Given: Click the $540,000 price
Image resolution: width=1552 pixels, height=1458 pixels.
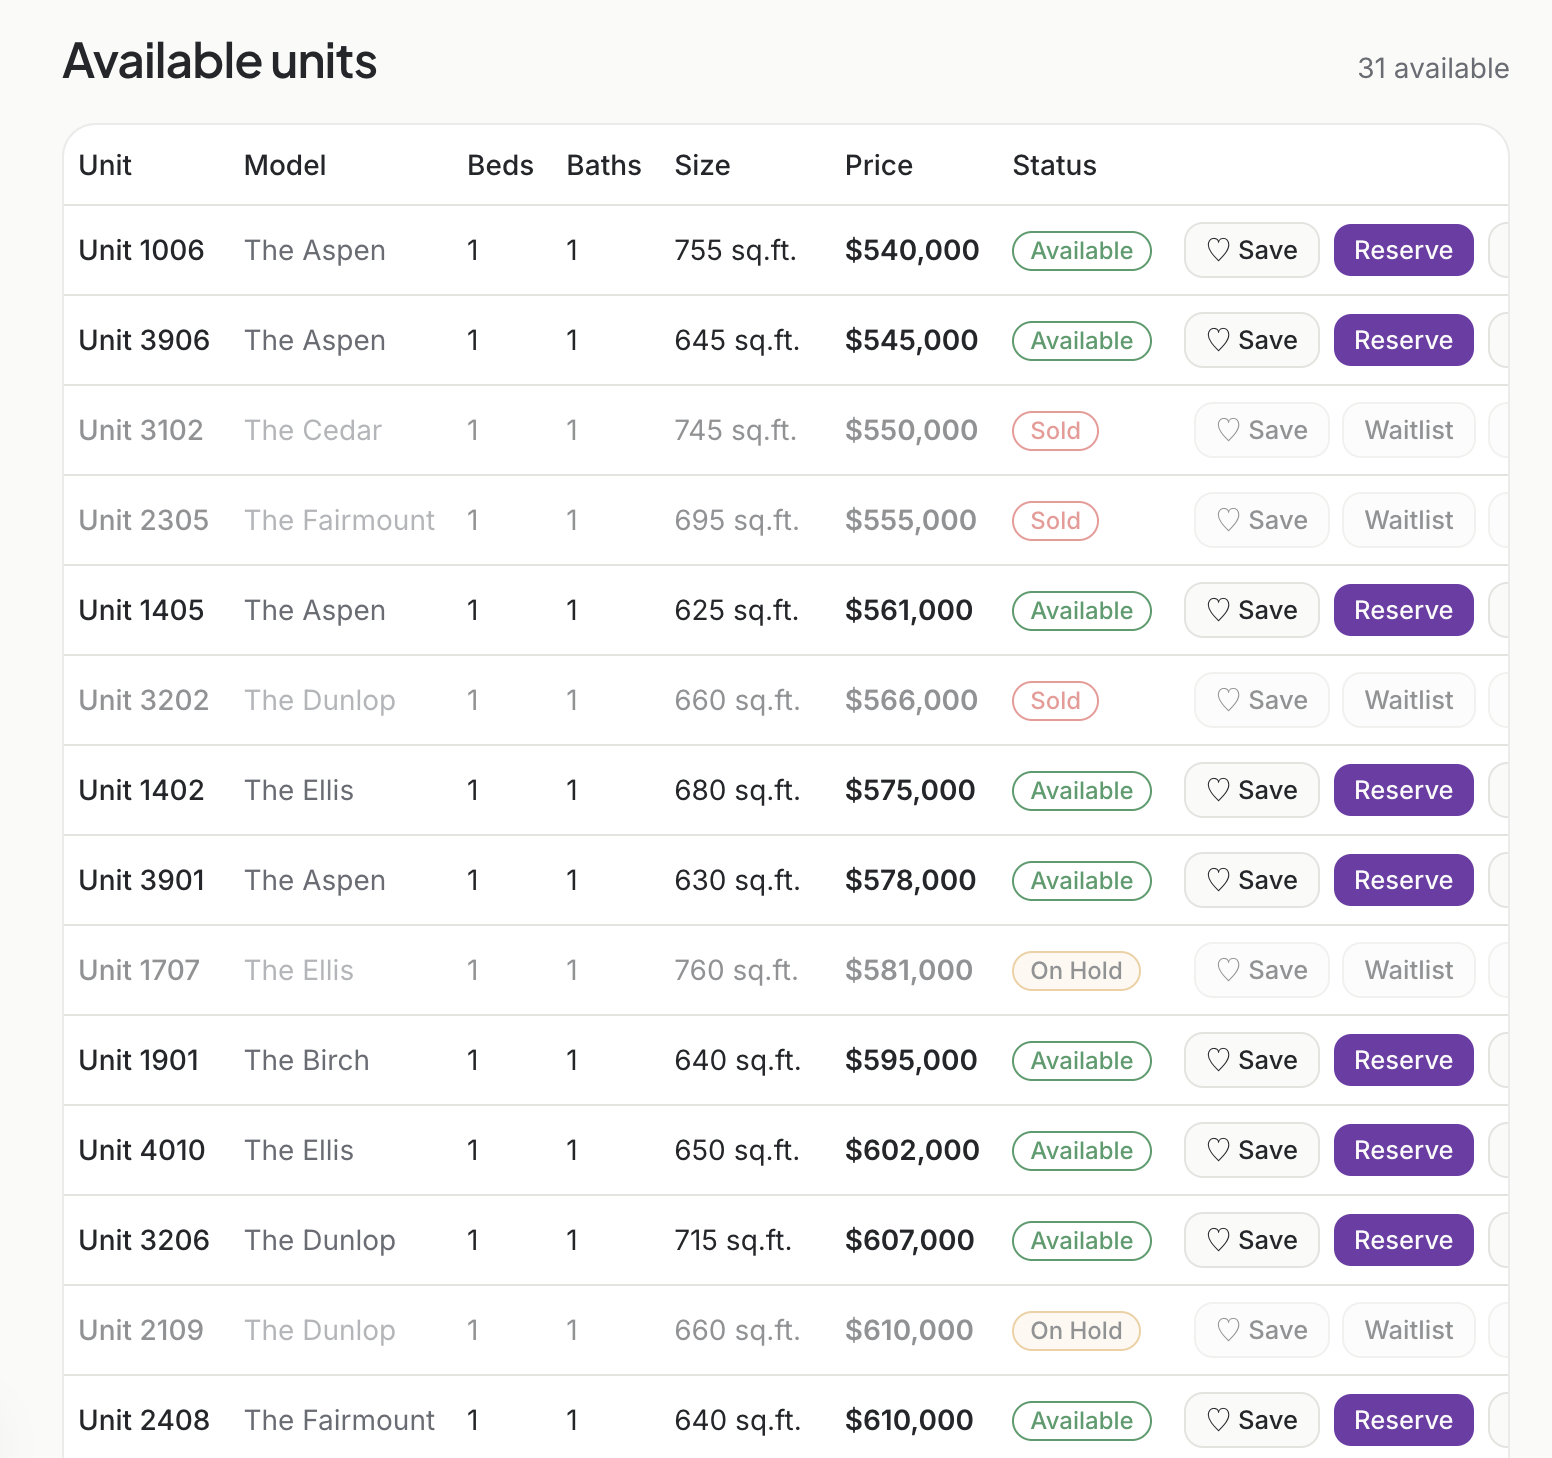Looking at the screenshot, I should tap(912, 250).
